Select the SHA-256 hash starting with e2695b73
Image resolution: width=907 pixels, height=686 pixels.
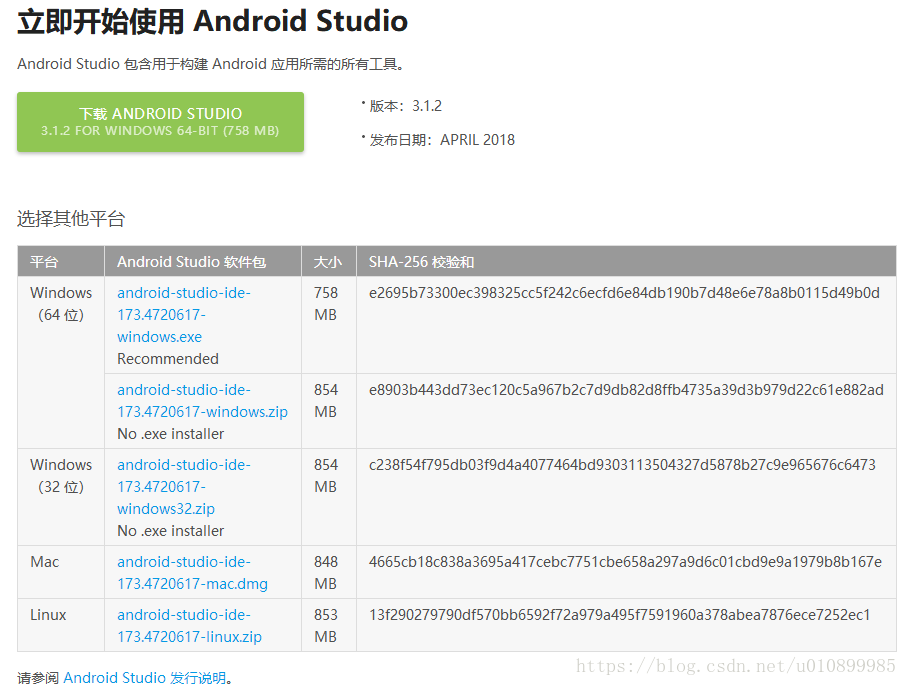coord(624,293)
